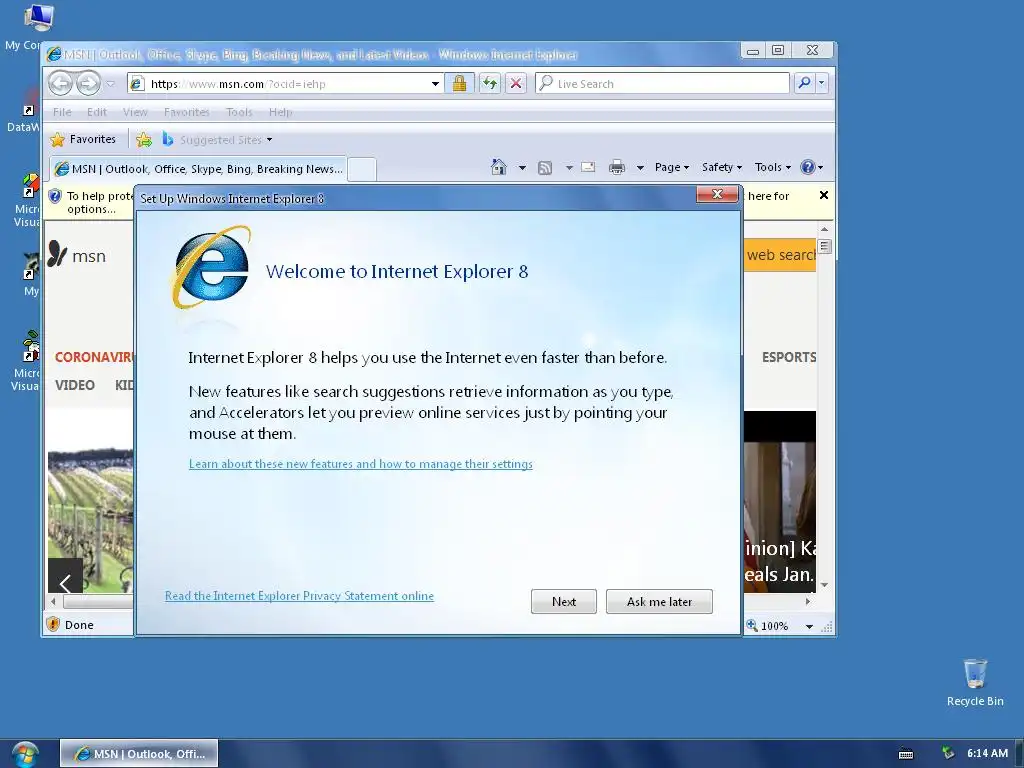
Task: Click the MSN taskbar button
Action: 139,754
